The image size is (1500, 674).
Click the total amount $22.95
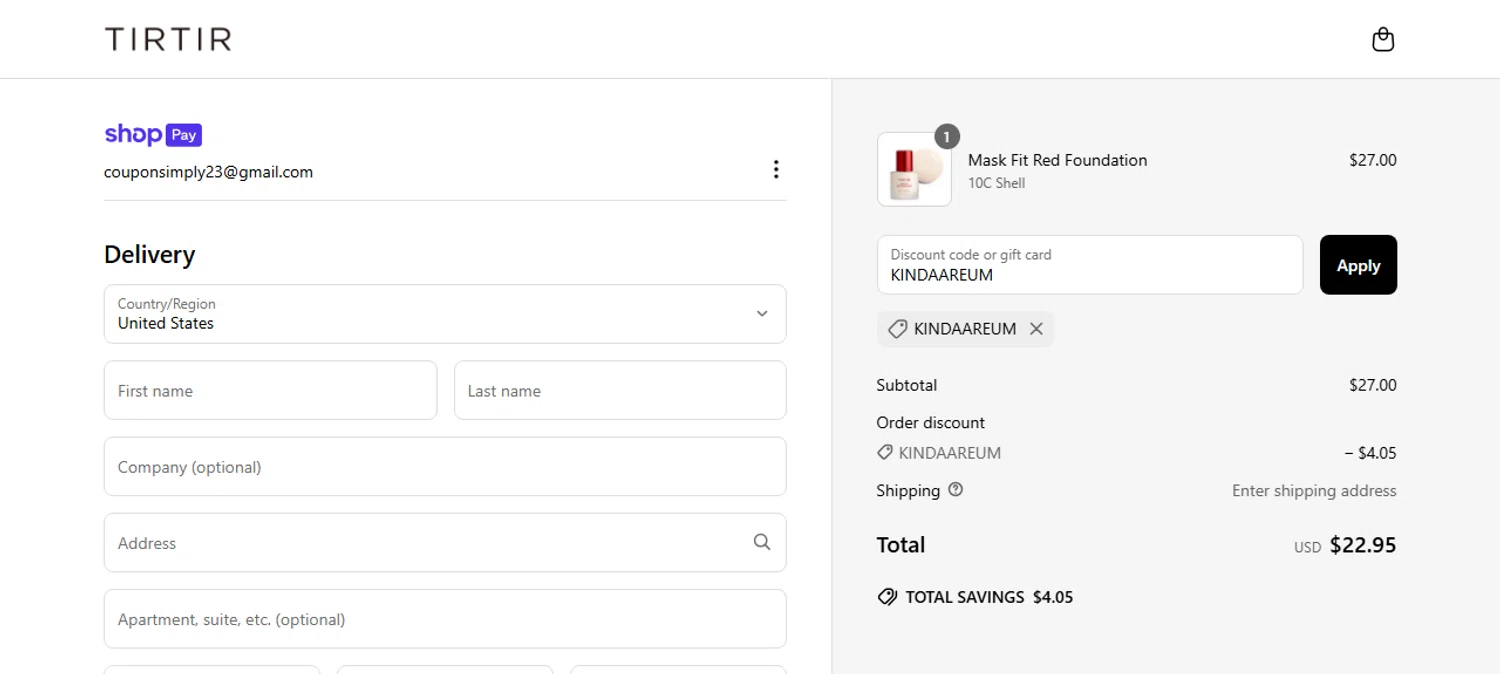[x=1363, y=545]
